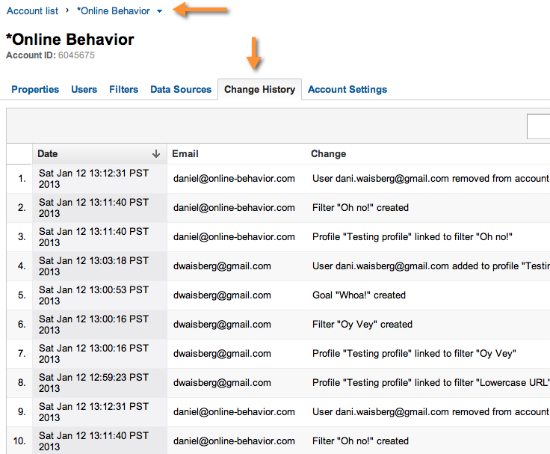
Task: Open the *Online Behavior breadcrumb link
Action: pyautogui.click(x=113, y=11)
